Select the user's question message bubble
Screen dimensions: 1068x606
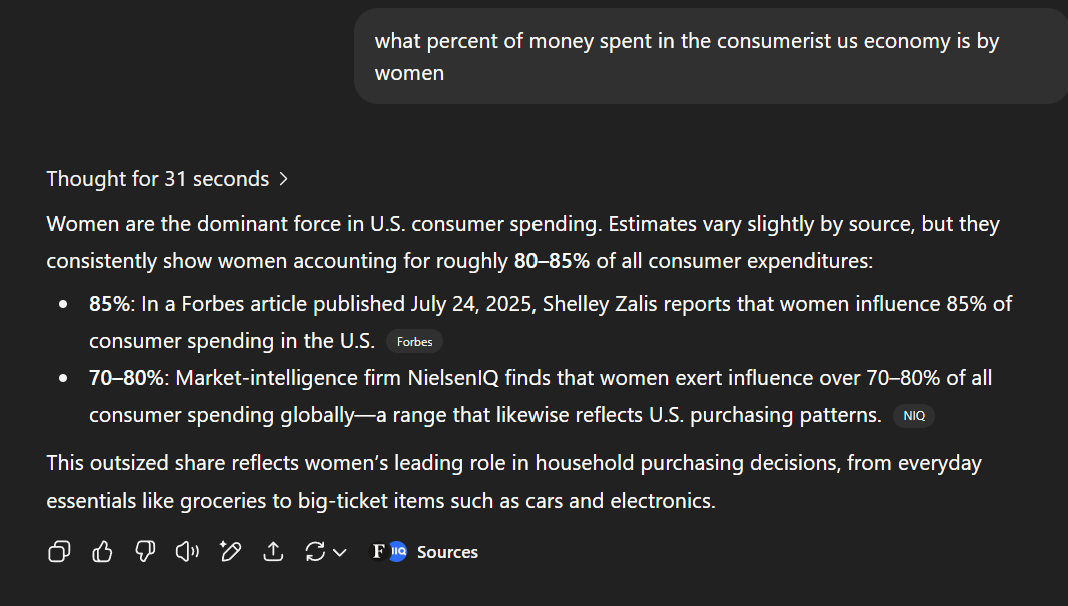click(x=710, y=57)
